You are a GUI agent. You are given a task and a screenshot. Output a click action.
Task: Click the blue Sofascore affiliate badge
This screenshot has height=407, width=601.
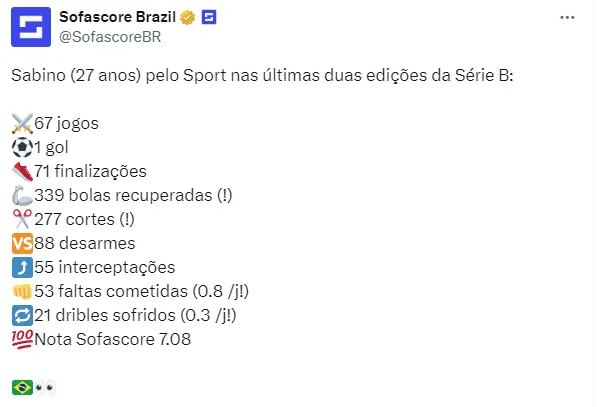211,18
